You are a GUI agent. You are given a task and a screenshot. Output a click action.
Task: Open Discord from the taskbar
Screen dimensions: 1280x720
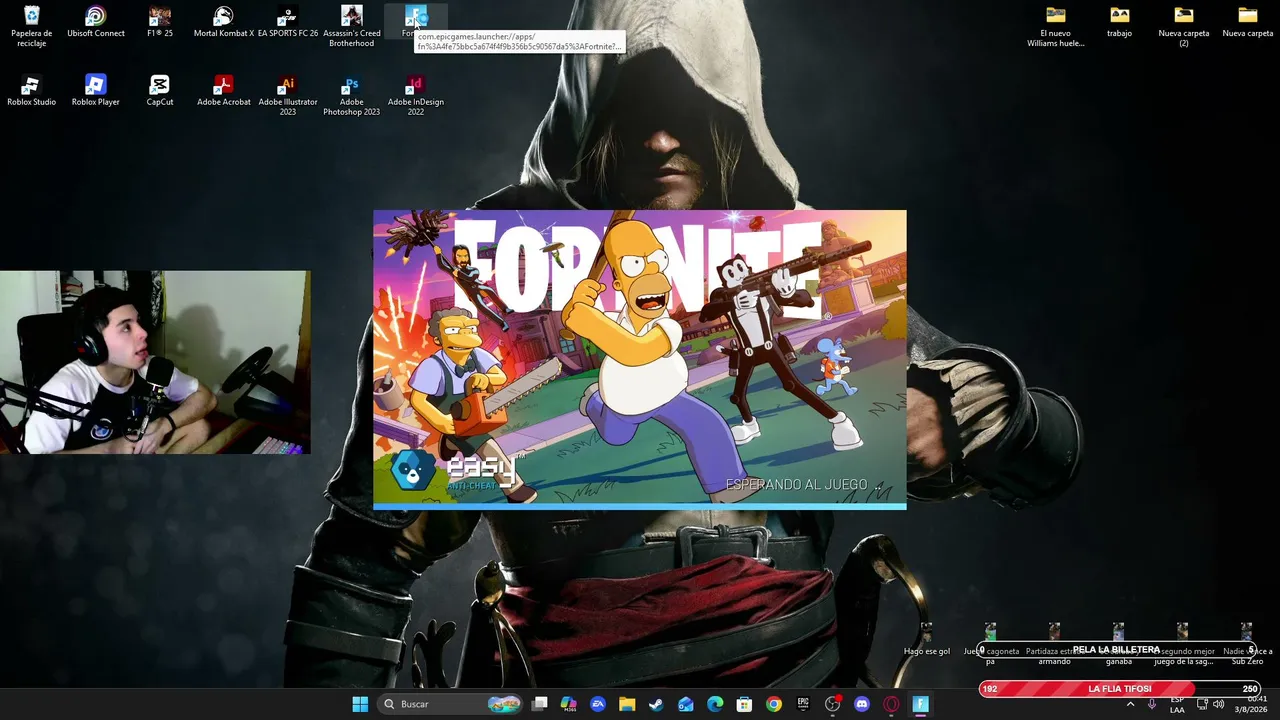862,704
